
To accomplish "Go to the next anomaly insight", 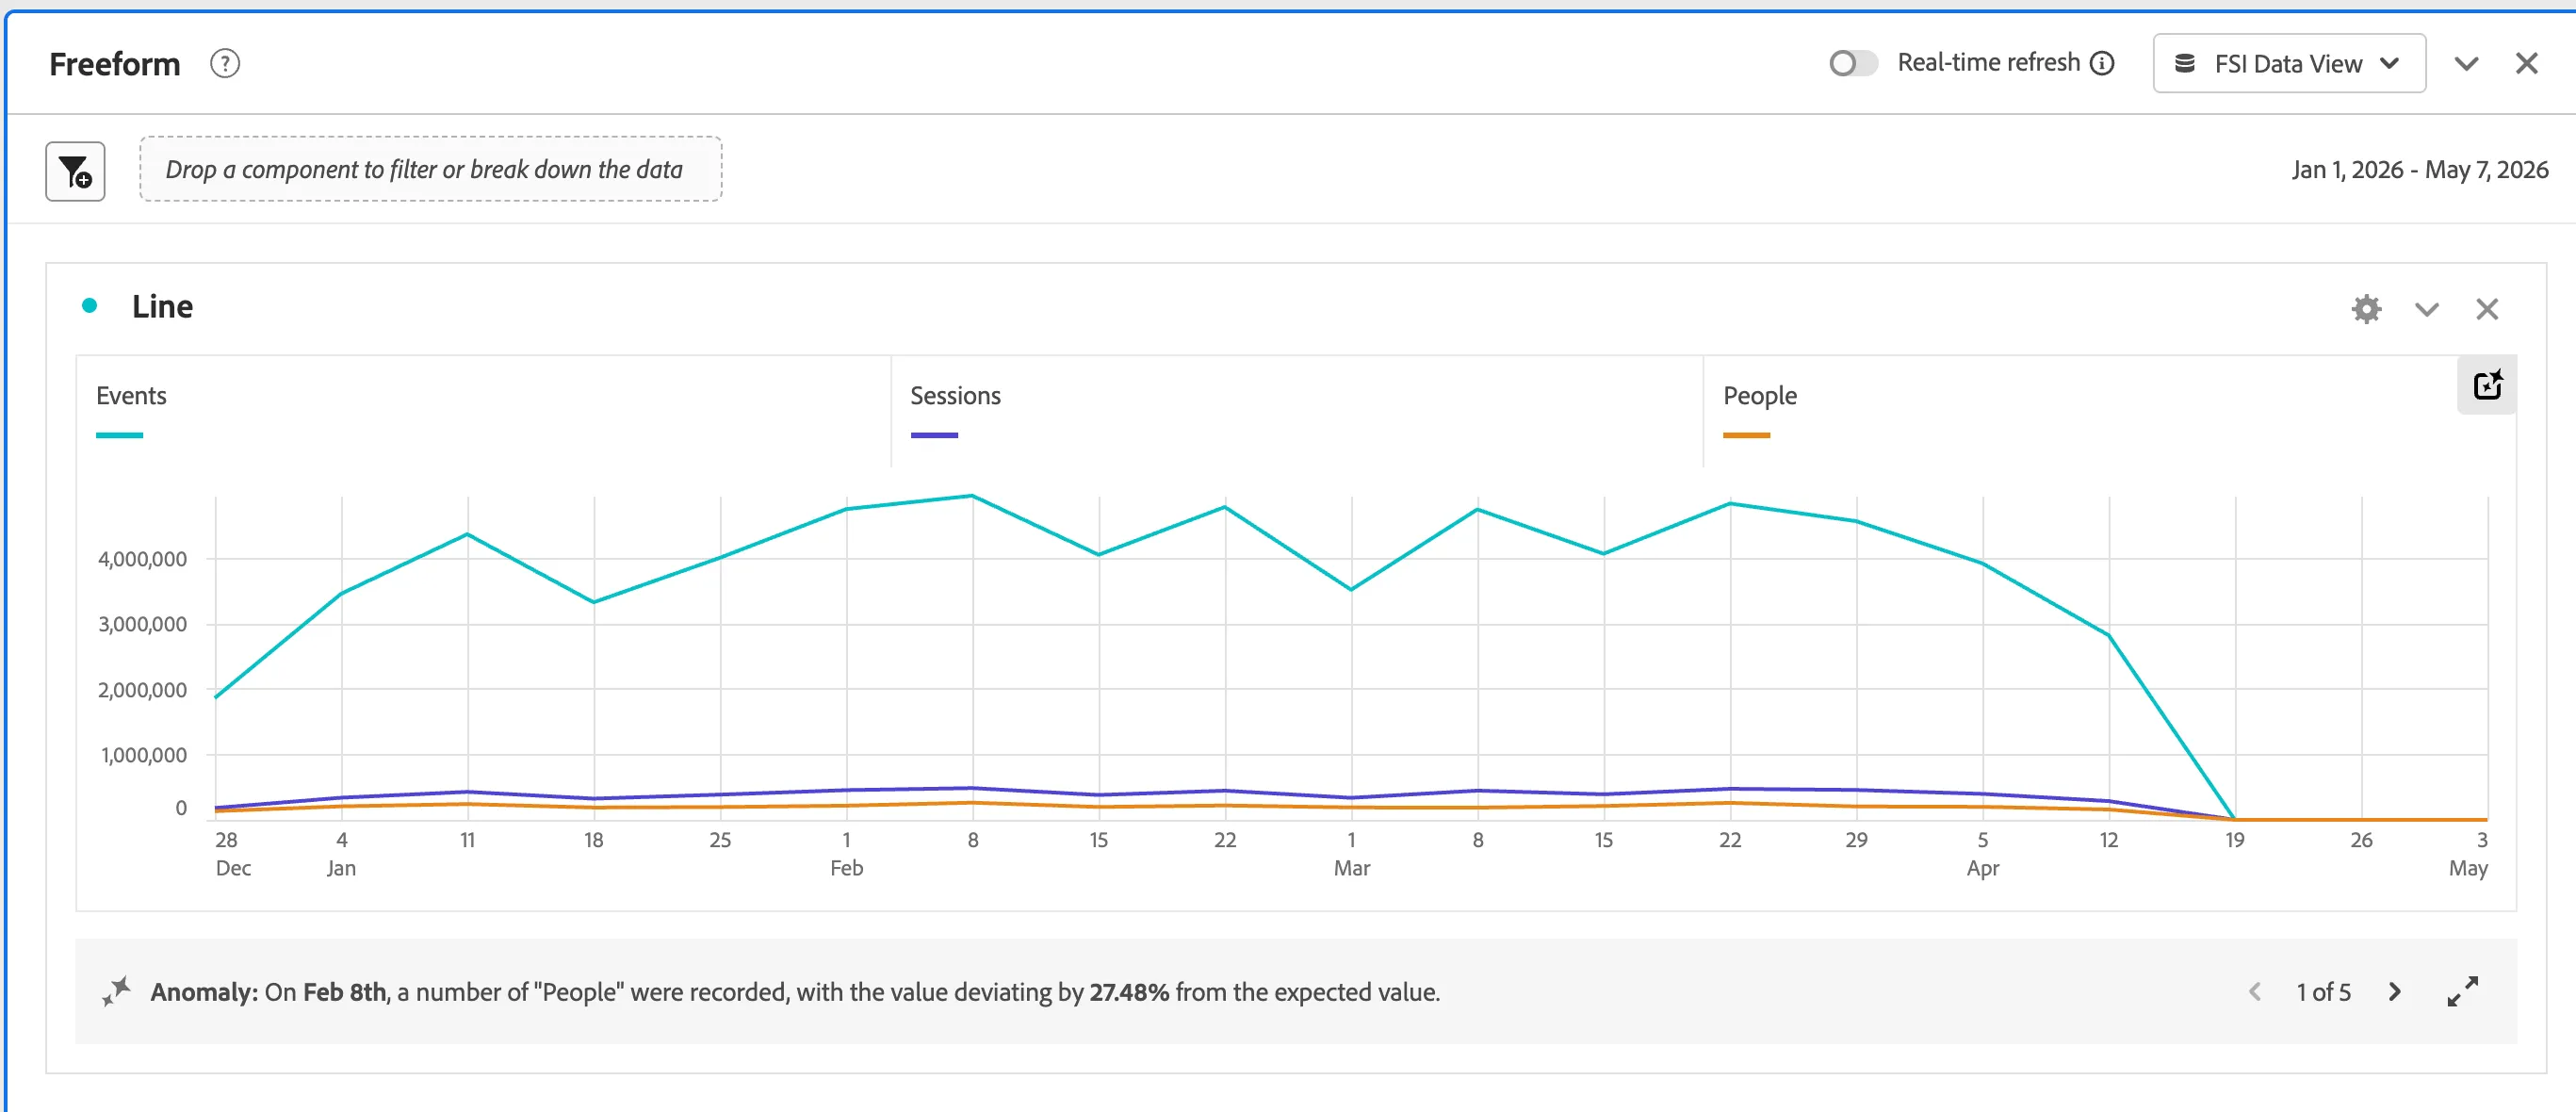I will [x=2394, y=992].
